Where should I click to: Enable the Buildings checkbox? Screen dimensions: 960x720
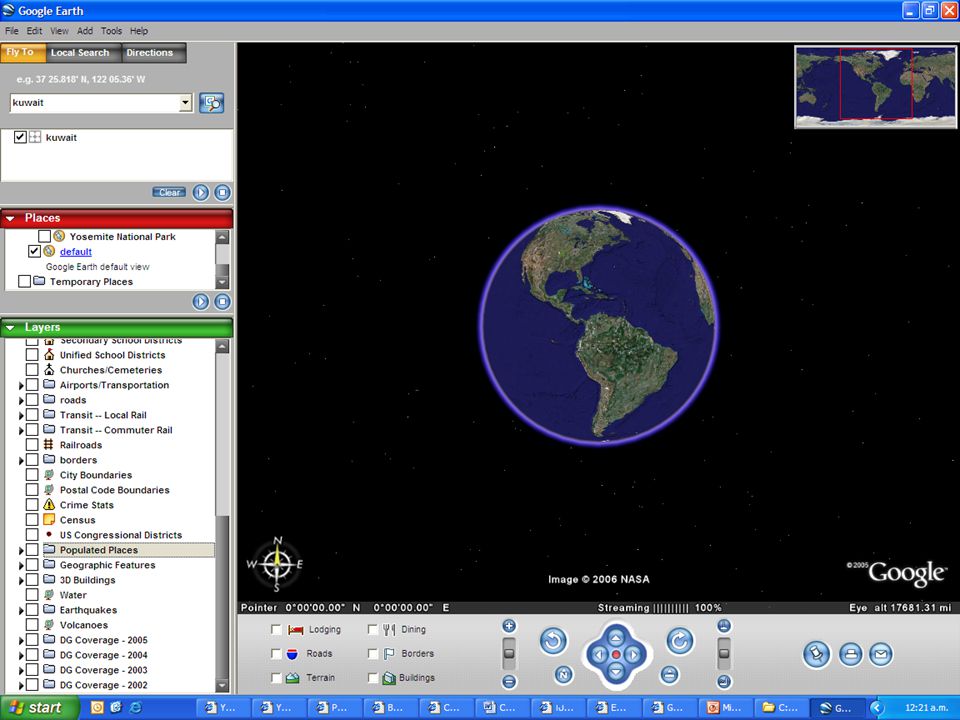(x=372, y=678)
